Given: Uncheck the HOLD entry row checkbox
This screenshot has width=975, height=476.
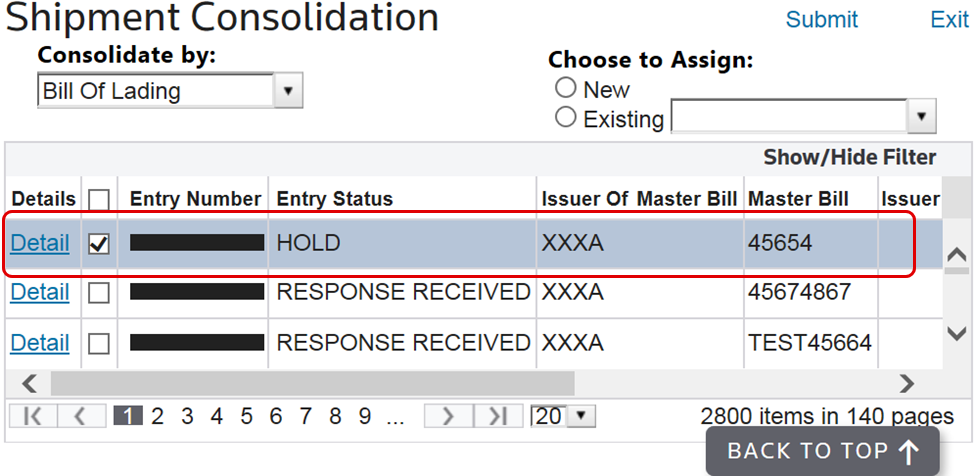Looking at the screenshot, I should tap(99, 244).
